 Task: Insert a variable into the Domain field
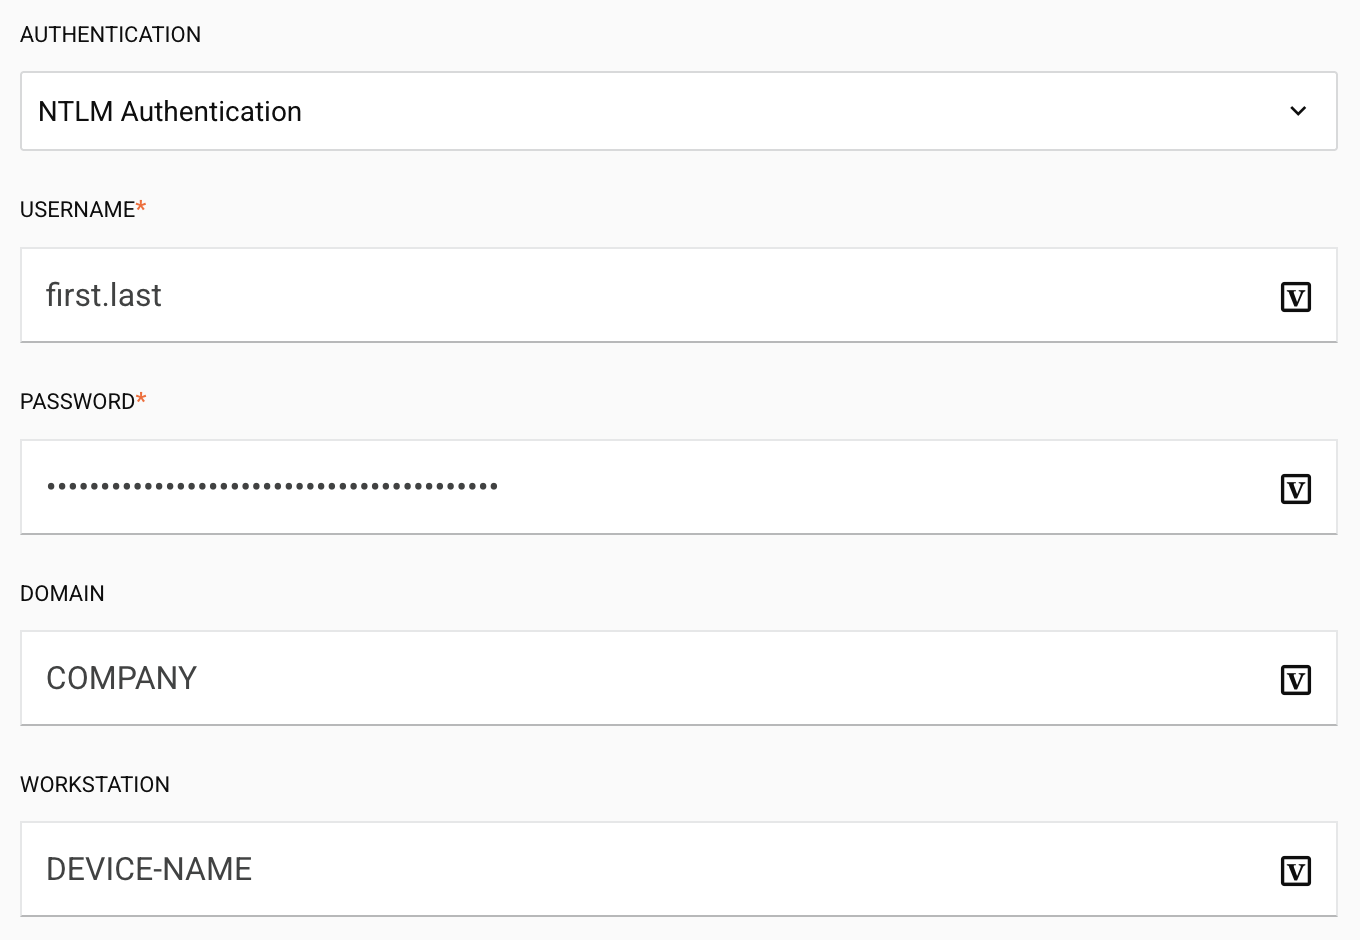click(1295, 680)
